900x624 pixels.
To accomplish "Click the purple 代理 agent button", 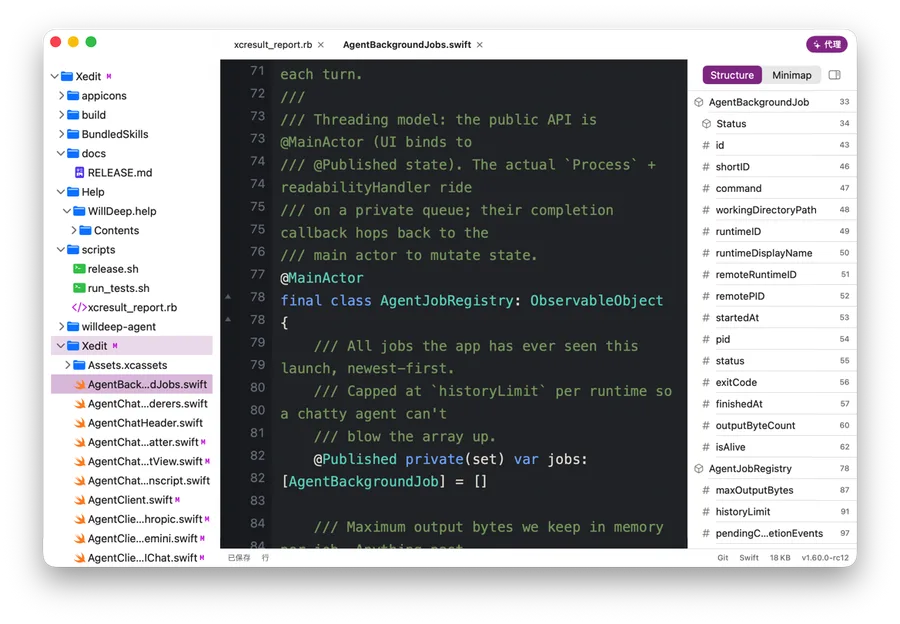I will click(x=827, y=44).
